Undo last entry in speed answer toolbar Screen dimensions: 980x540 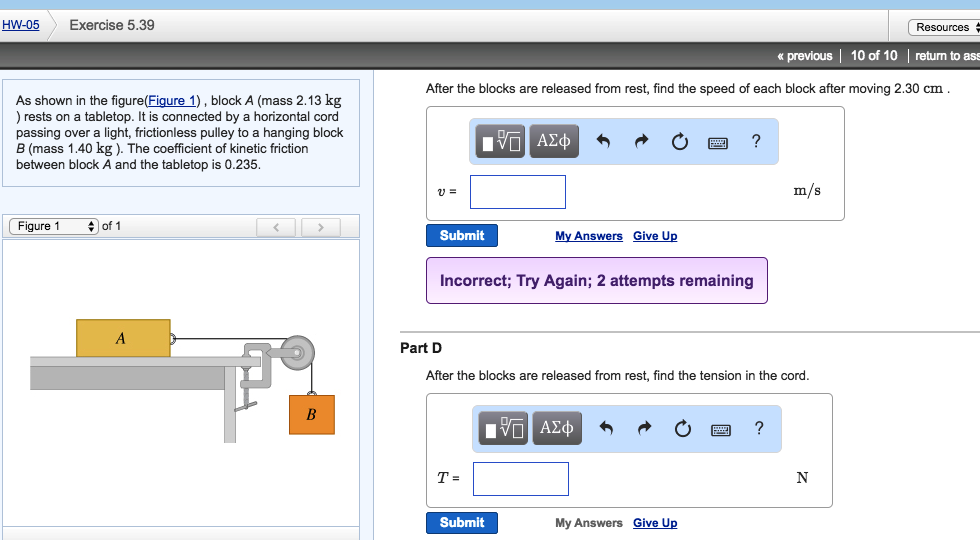603,141
